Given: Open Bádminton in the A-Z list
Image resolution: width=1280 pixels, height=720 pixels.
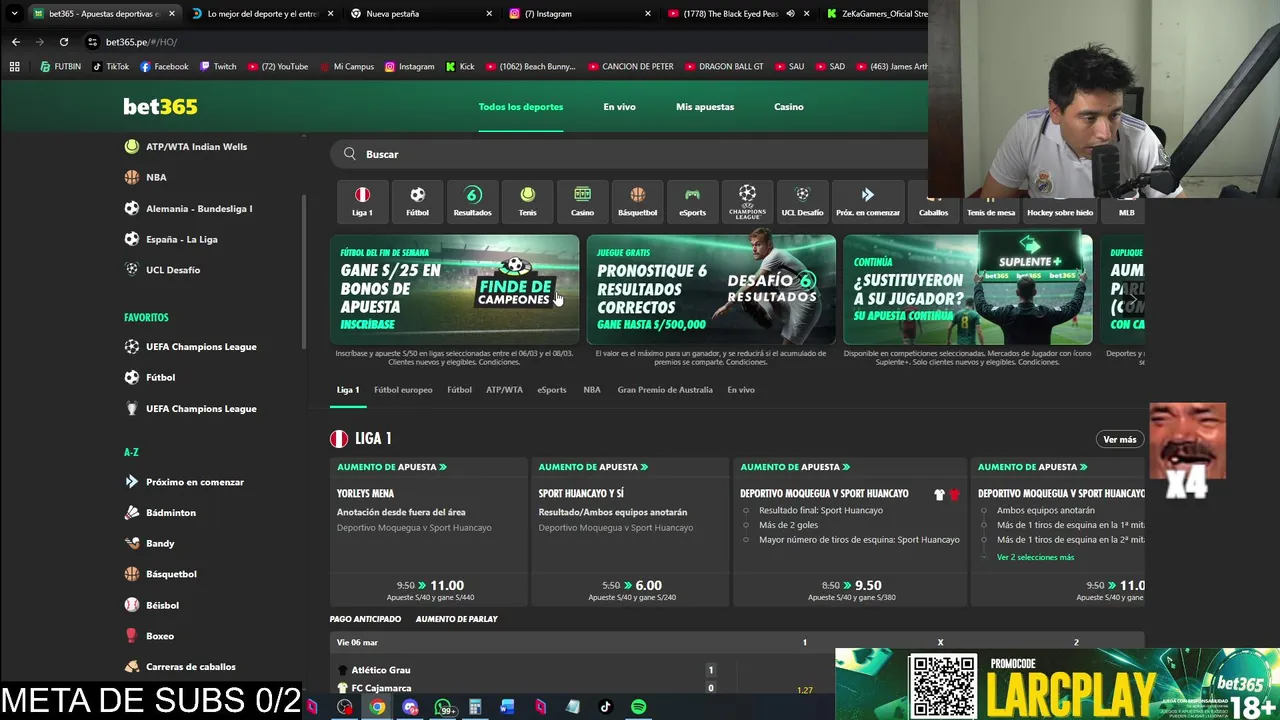Looking at the screenshot, I should (x=160, y=513).
